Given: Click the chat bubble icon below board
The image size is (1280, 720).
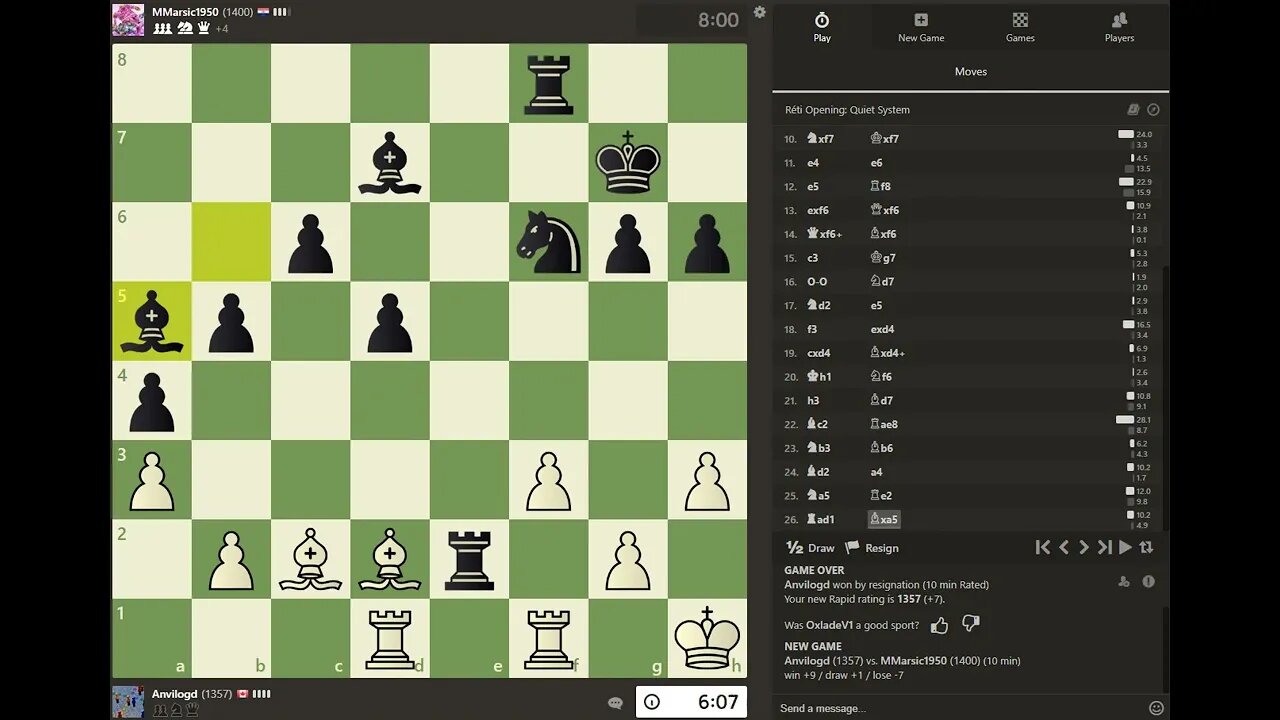Looking at the screenshot, I should pyautogui.click(x=615, y=703).
